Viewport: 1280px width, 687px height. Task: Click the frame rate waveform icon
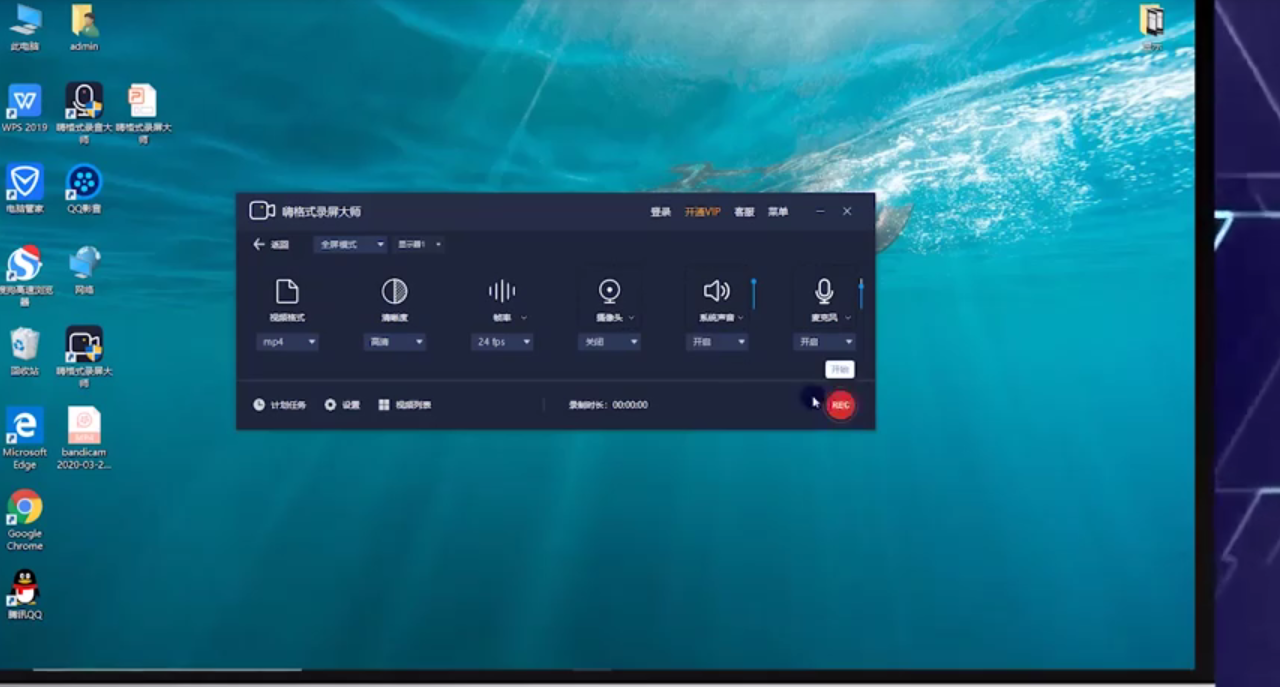coord(502,291)
